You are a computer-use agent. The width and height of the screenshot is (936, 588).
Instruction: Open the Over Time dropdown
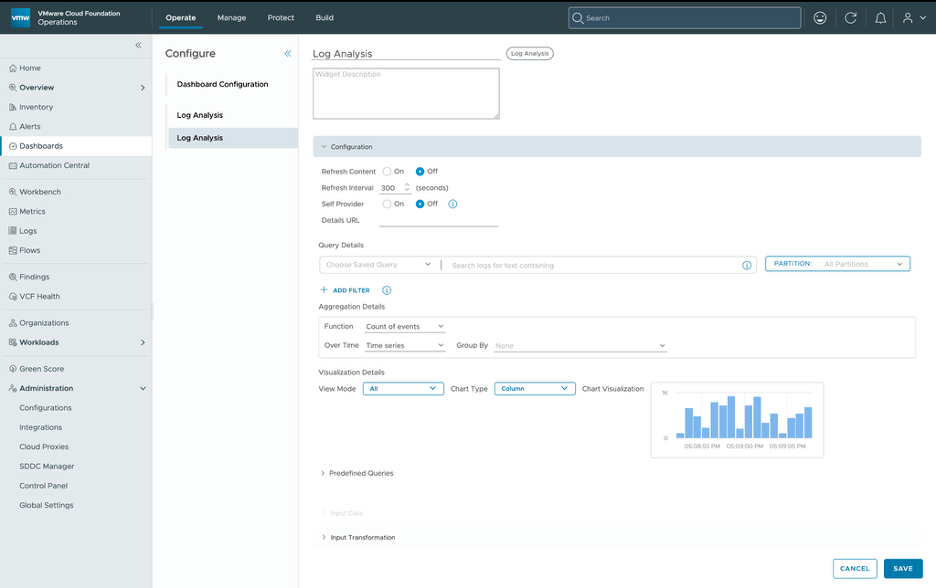click(405, 346)
